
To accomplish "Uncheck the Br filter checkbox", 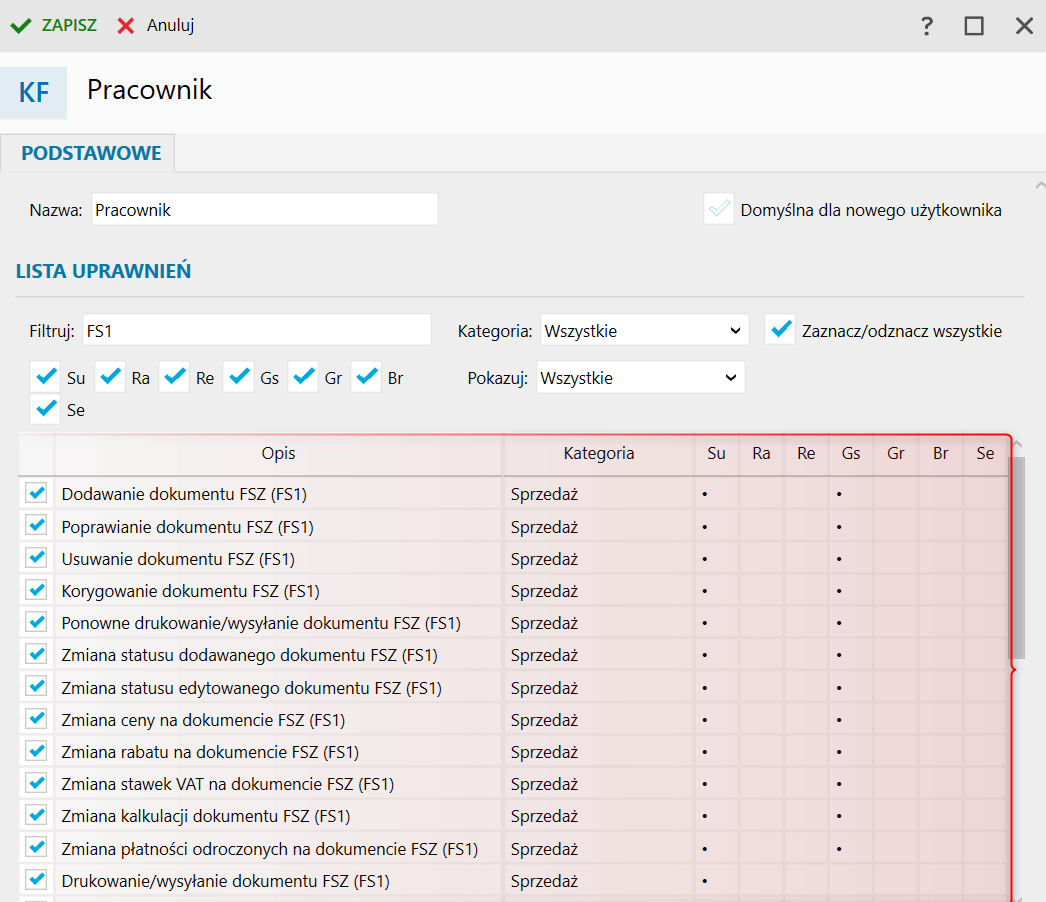I will [366, 377].
